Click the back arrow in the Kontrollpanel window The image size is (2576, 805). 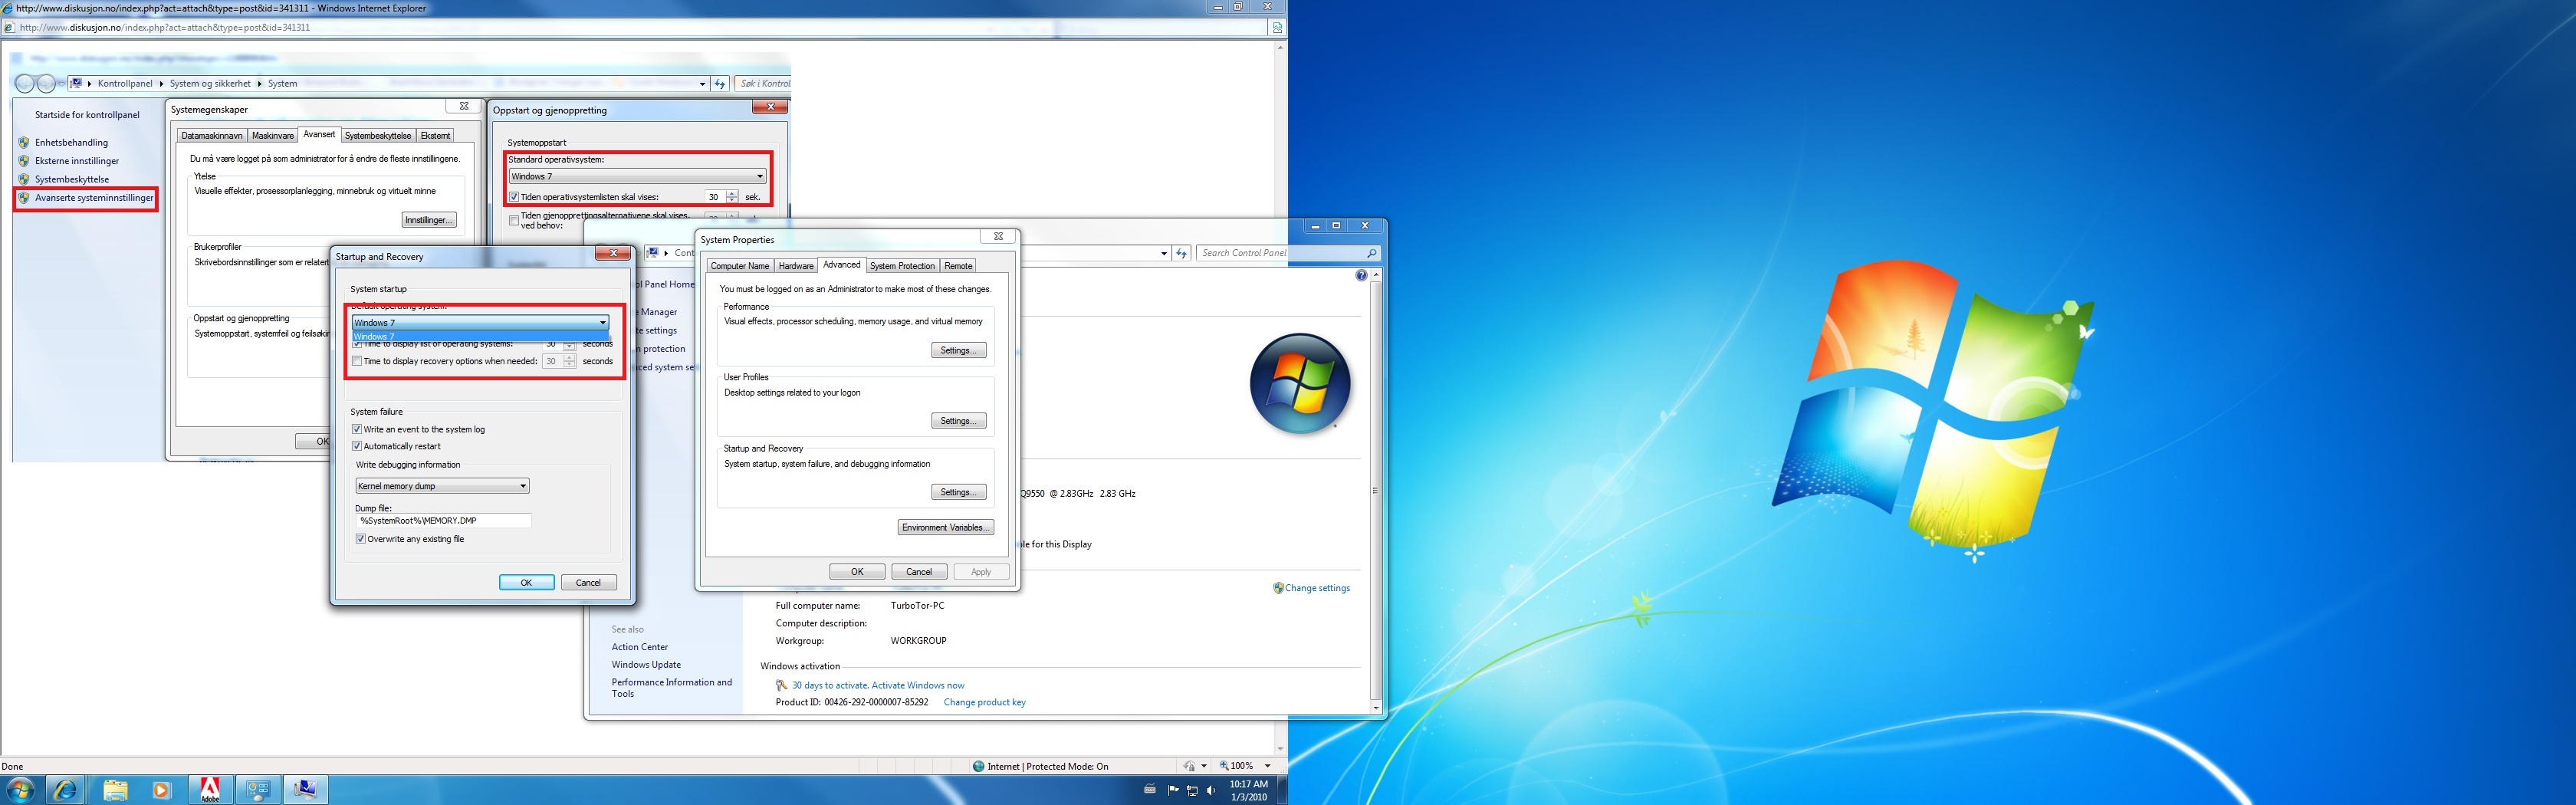click(x=25, y=84)
